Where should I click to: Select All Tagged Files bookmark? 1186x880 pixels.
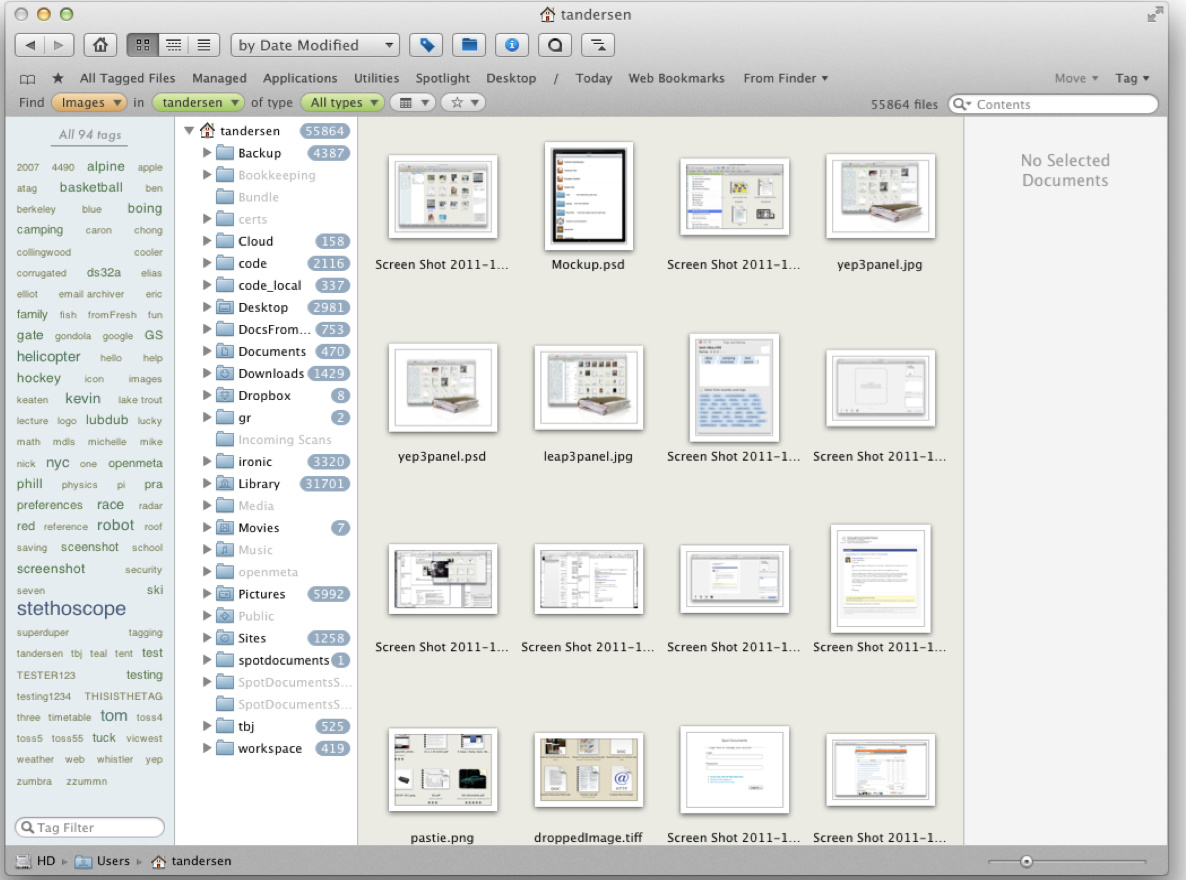[x=127, y=78]
